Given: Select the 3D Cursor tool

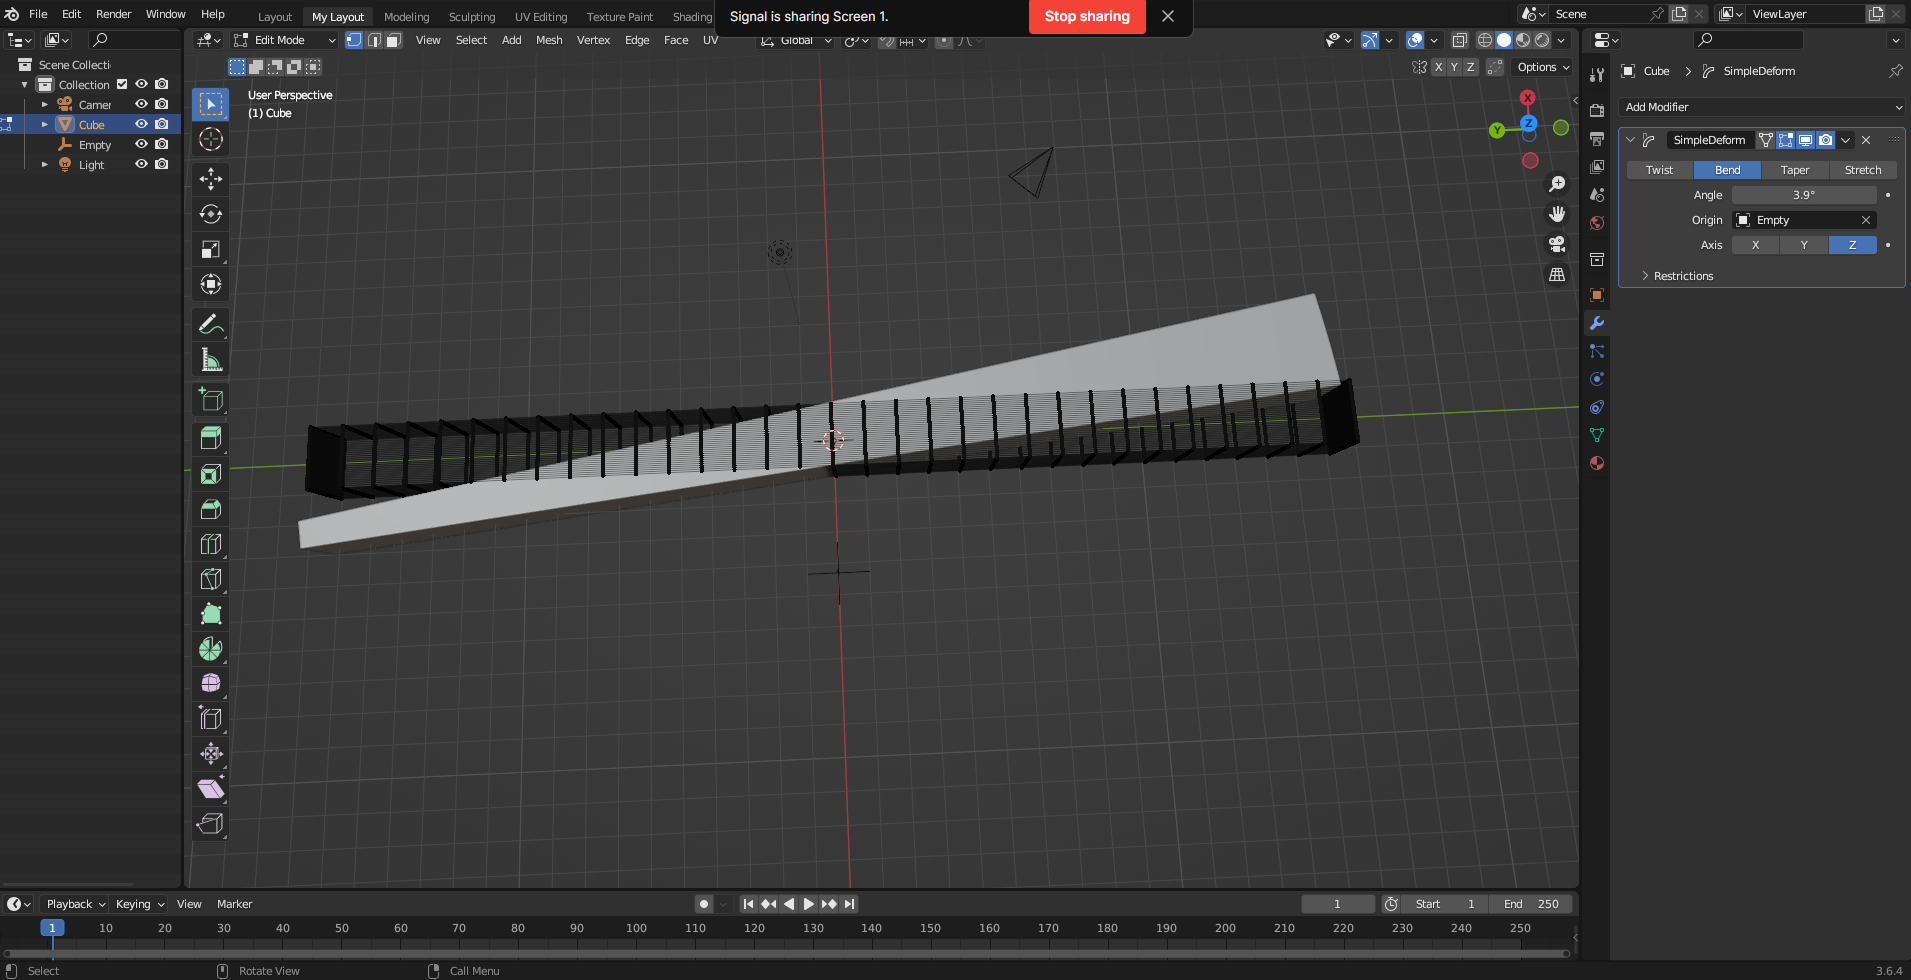Looking at the screenshot, I should point(211,139).
